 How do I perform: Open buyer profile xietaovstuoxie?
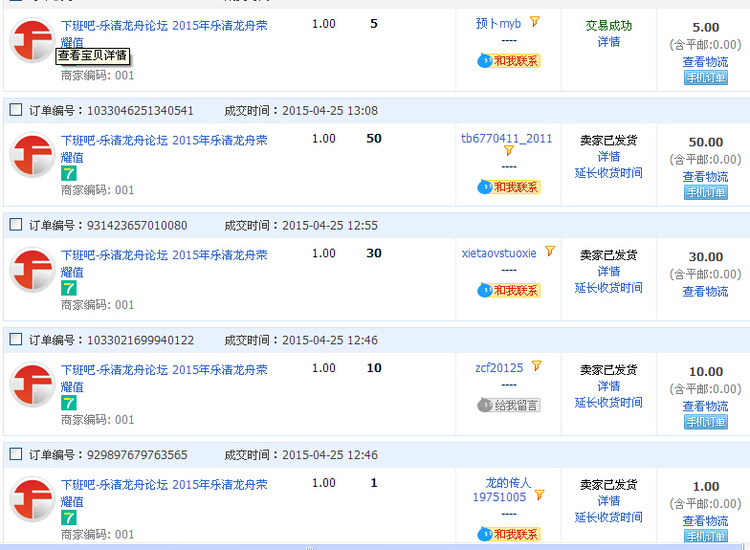pos(499,253)
